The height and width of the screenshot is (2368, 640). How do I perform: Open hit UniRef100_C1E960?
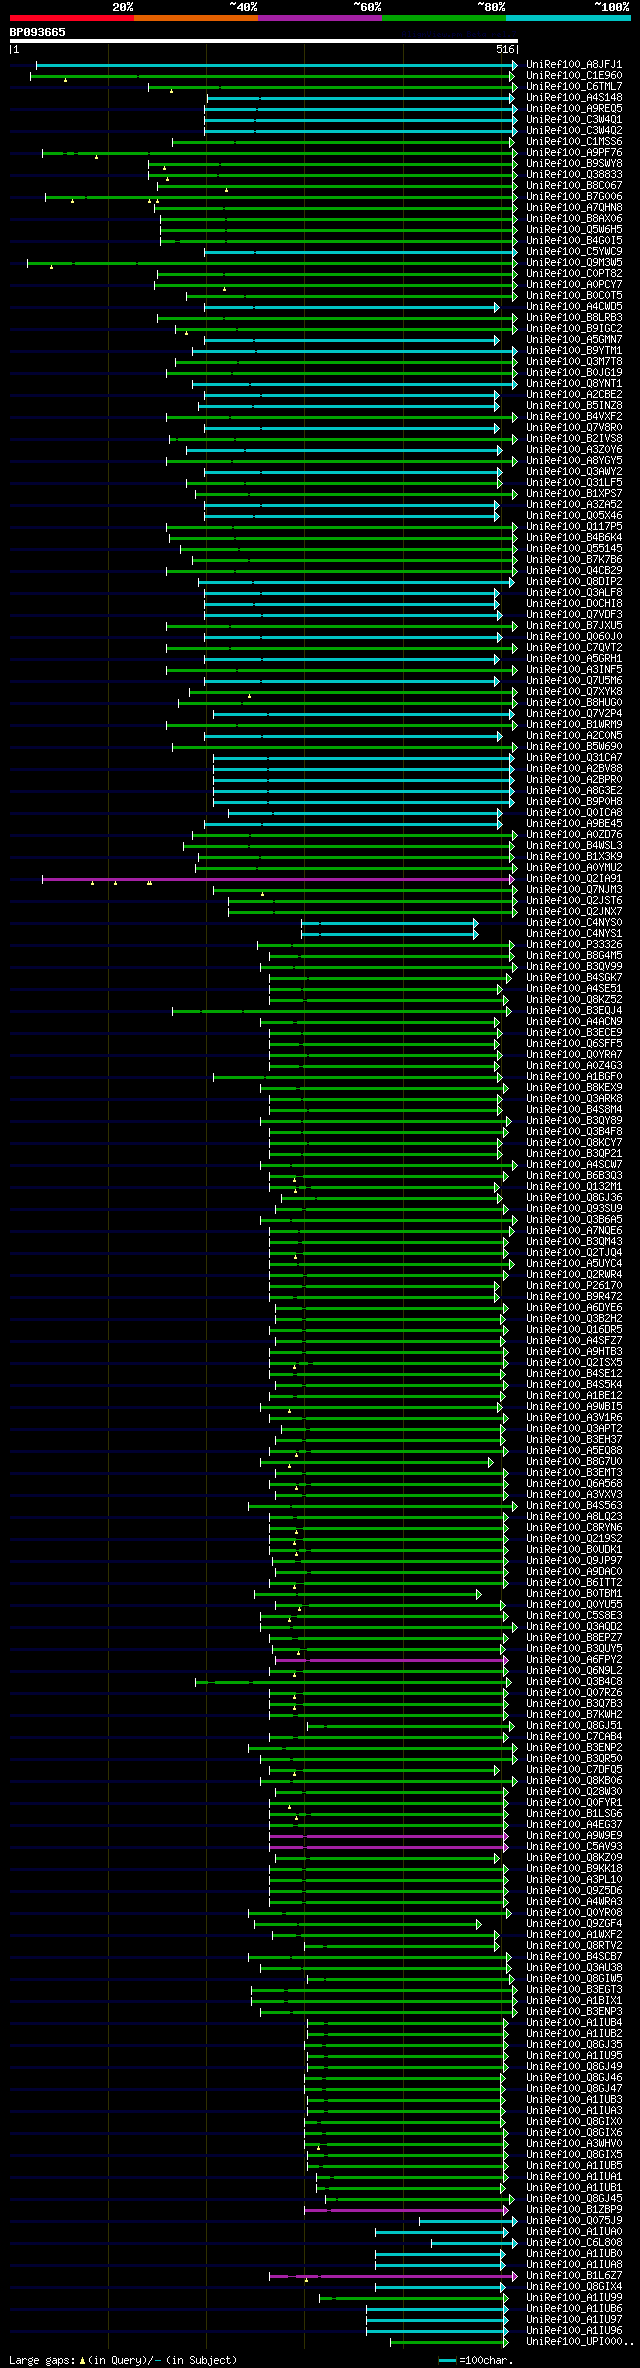point(574,75)
